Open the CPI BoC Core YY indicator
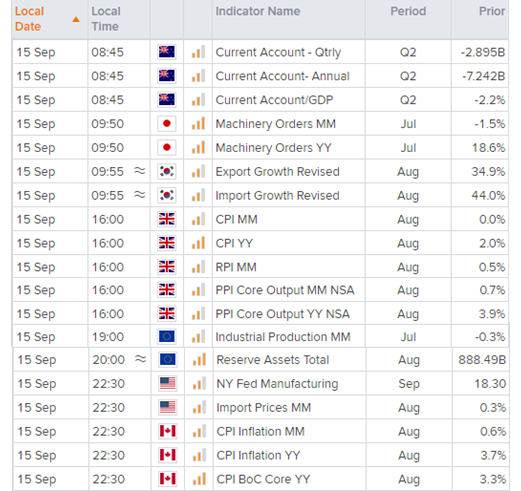521x491 pixels. click(x=263, y=479)
